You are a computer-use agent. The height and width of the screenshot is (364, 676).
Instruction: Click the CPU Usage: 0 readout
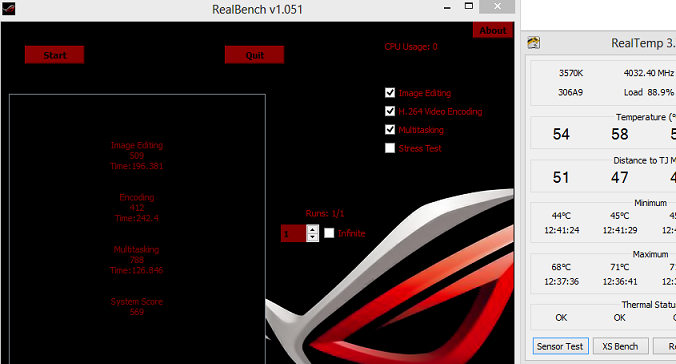coord(411,47)
